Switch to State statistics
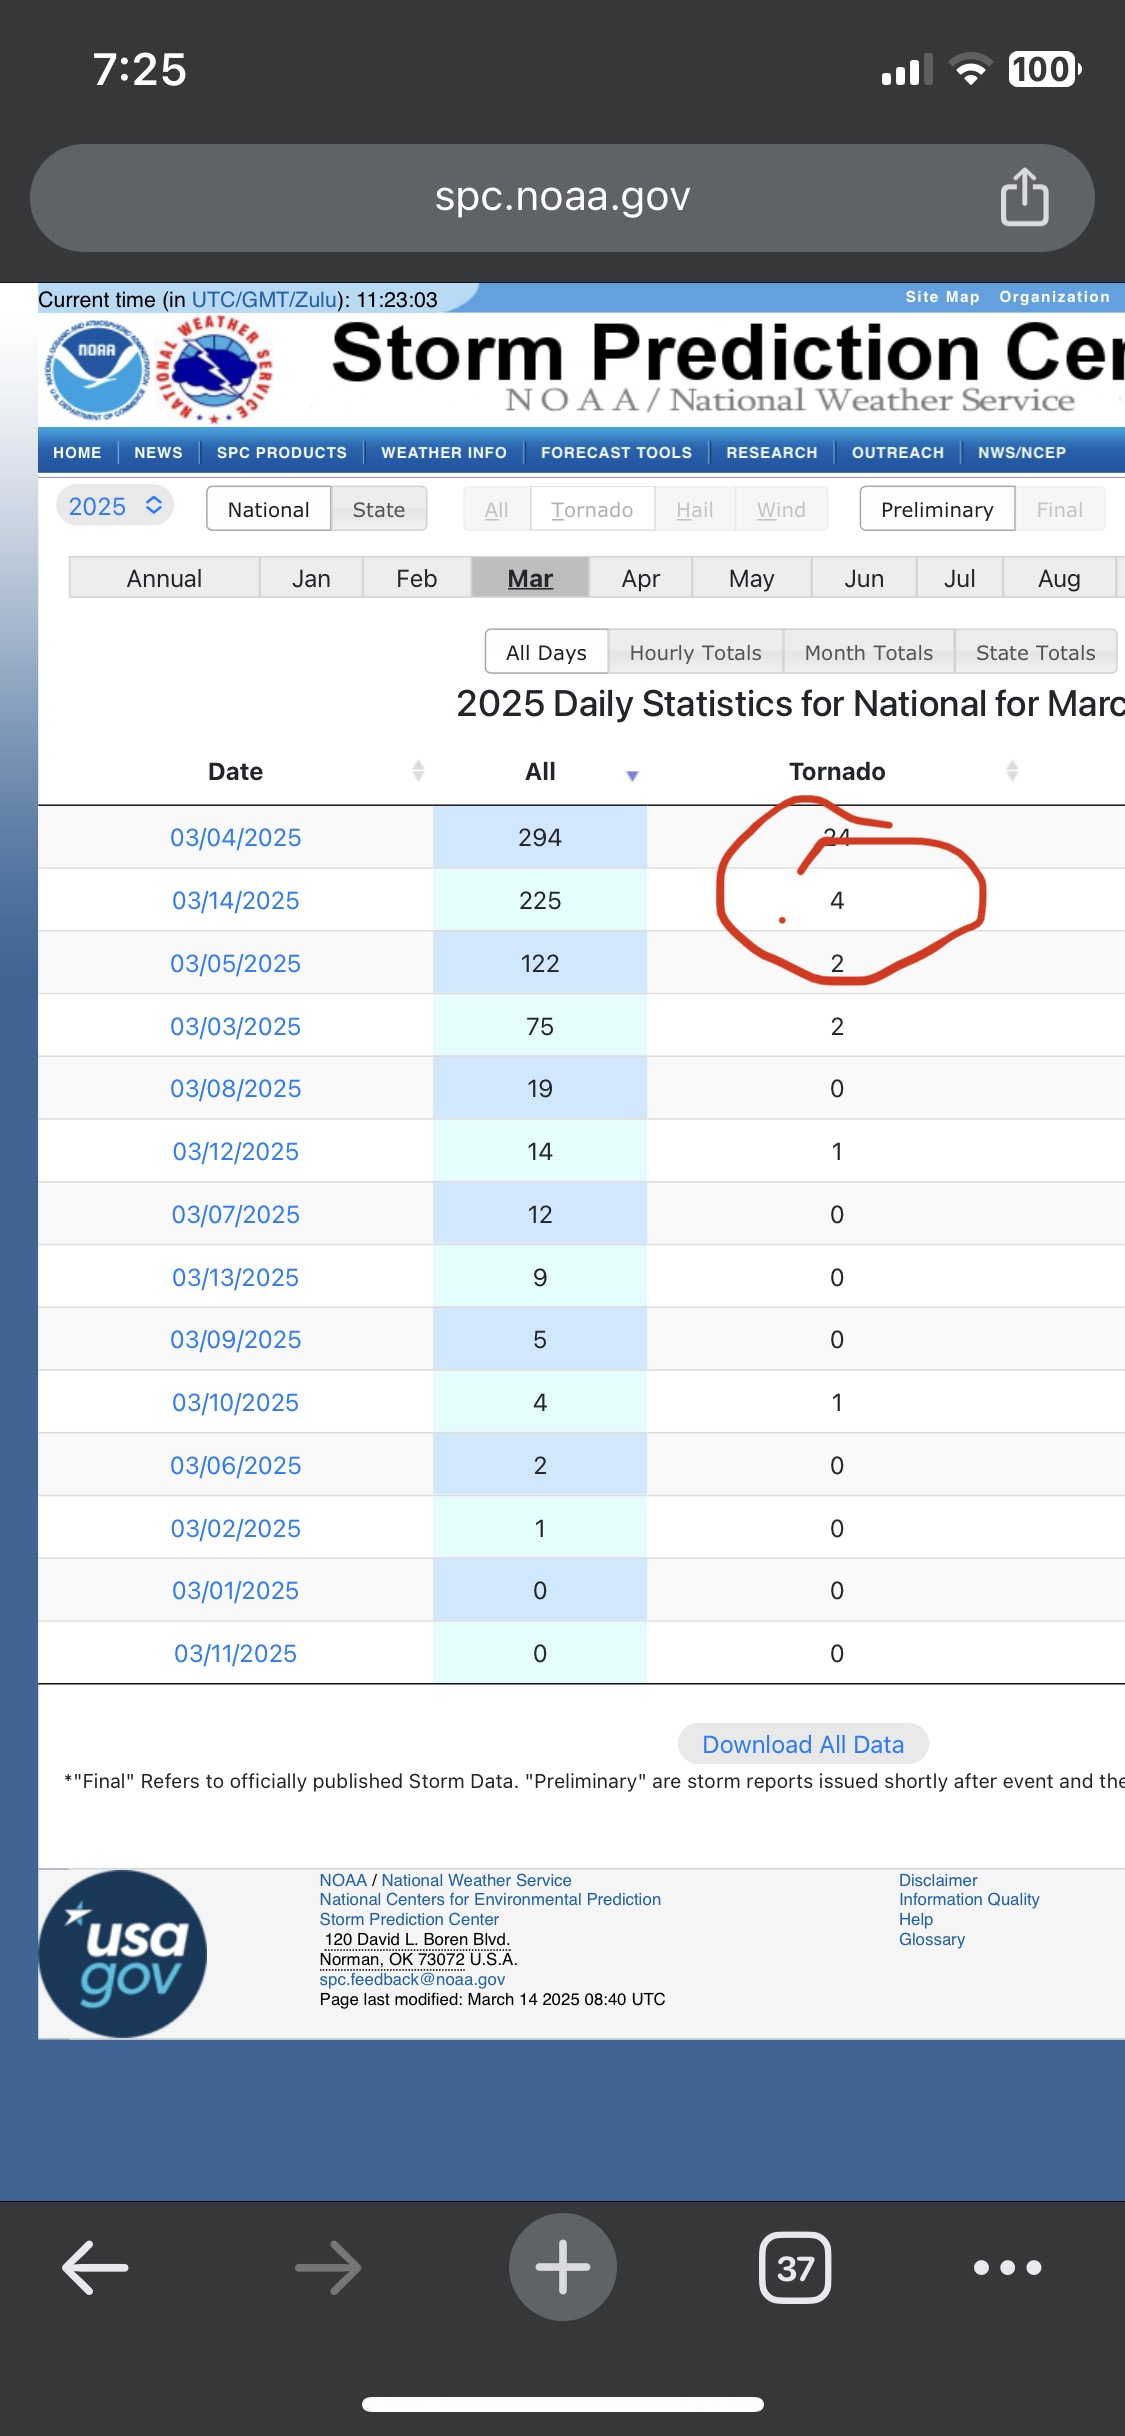1125x2436 pixels. 378,509
